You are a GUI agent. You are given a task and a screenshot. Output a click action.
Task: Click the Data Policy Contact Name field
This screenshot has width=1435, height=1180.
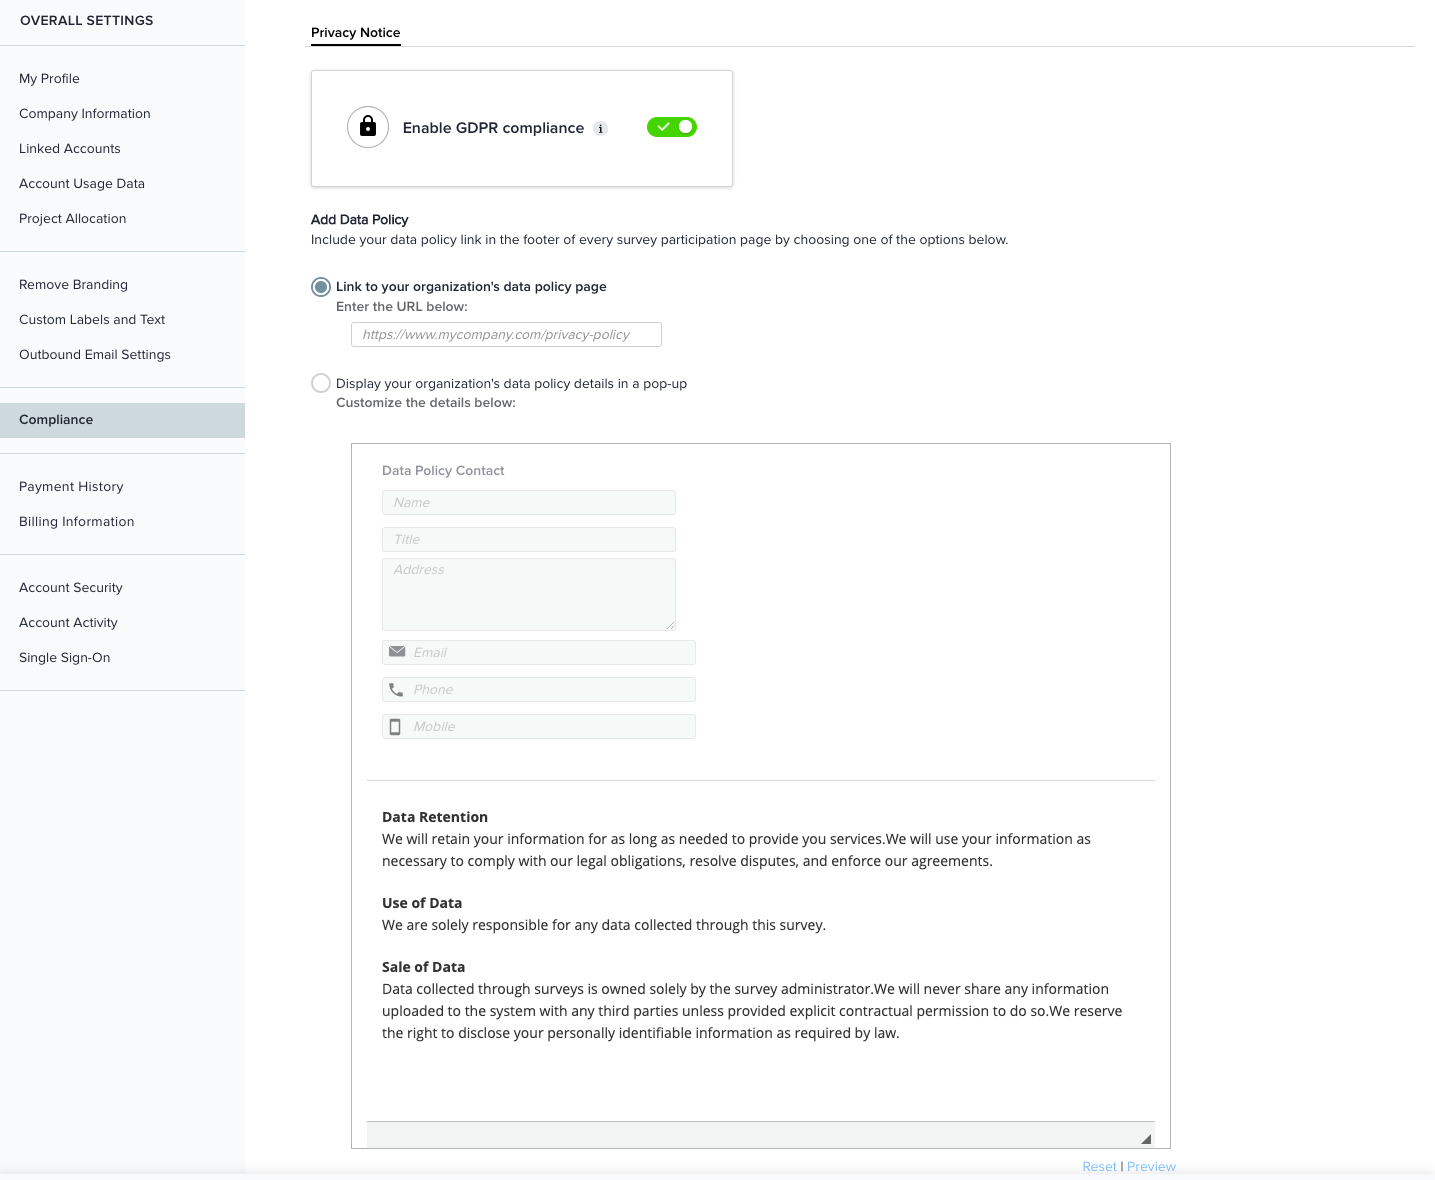point(528,503)
